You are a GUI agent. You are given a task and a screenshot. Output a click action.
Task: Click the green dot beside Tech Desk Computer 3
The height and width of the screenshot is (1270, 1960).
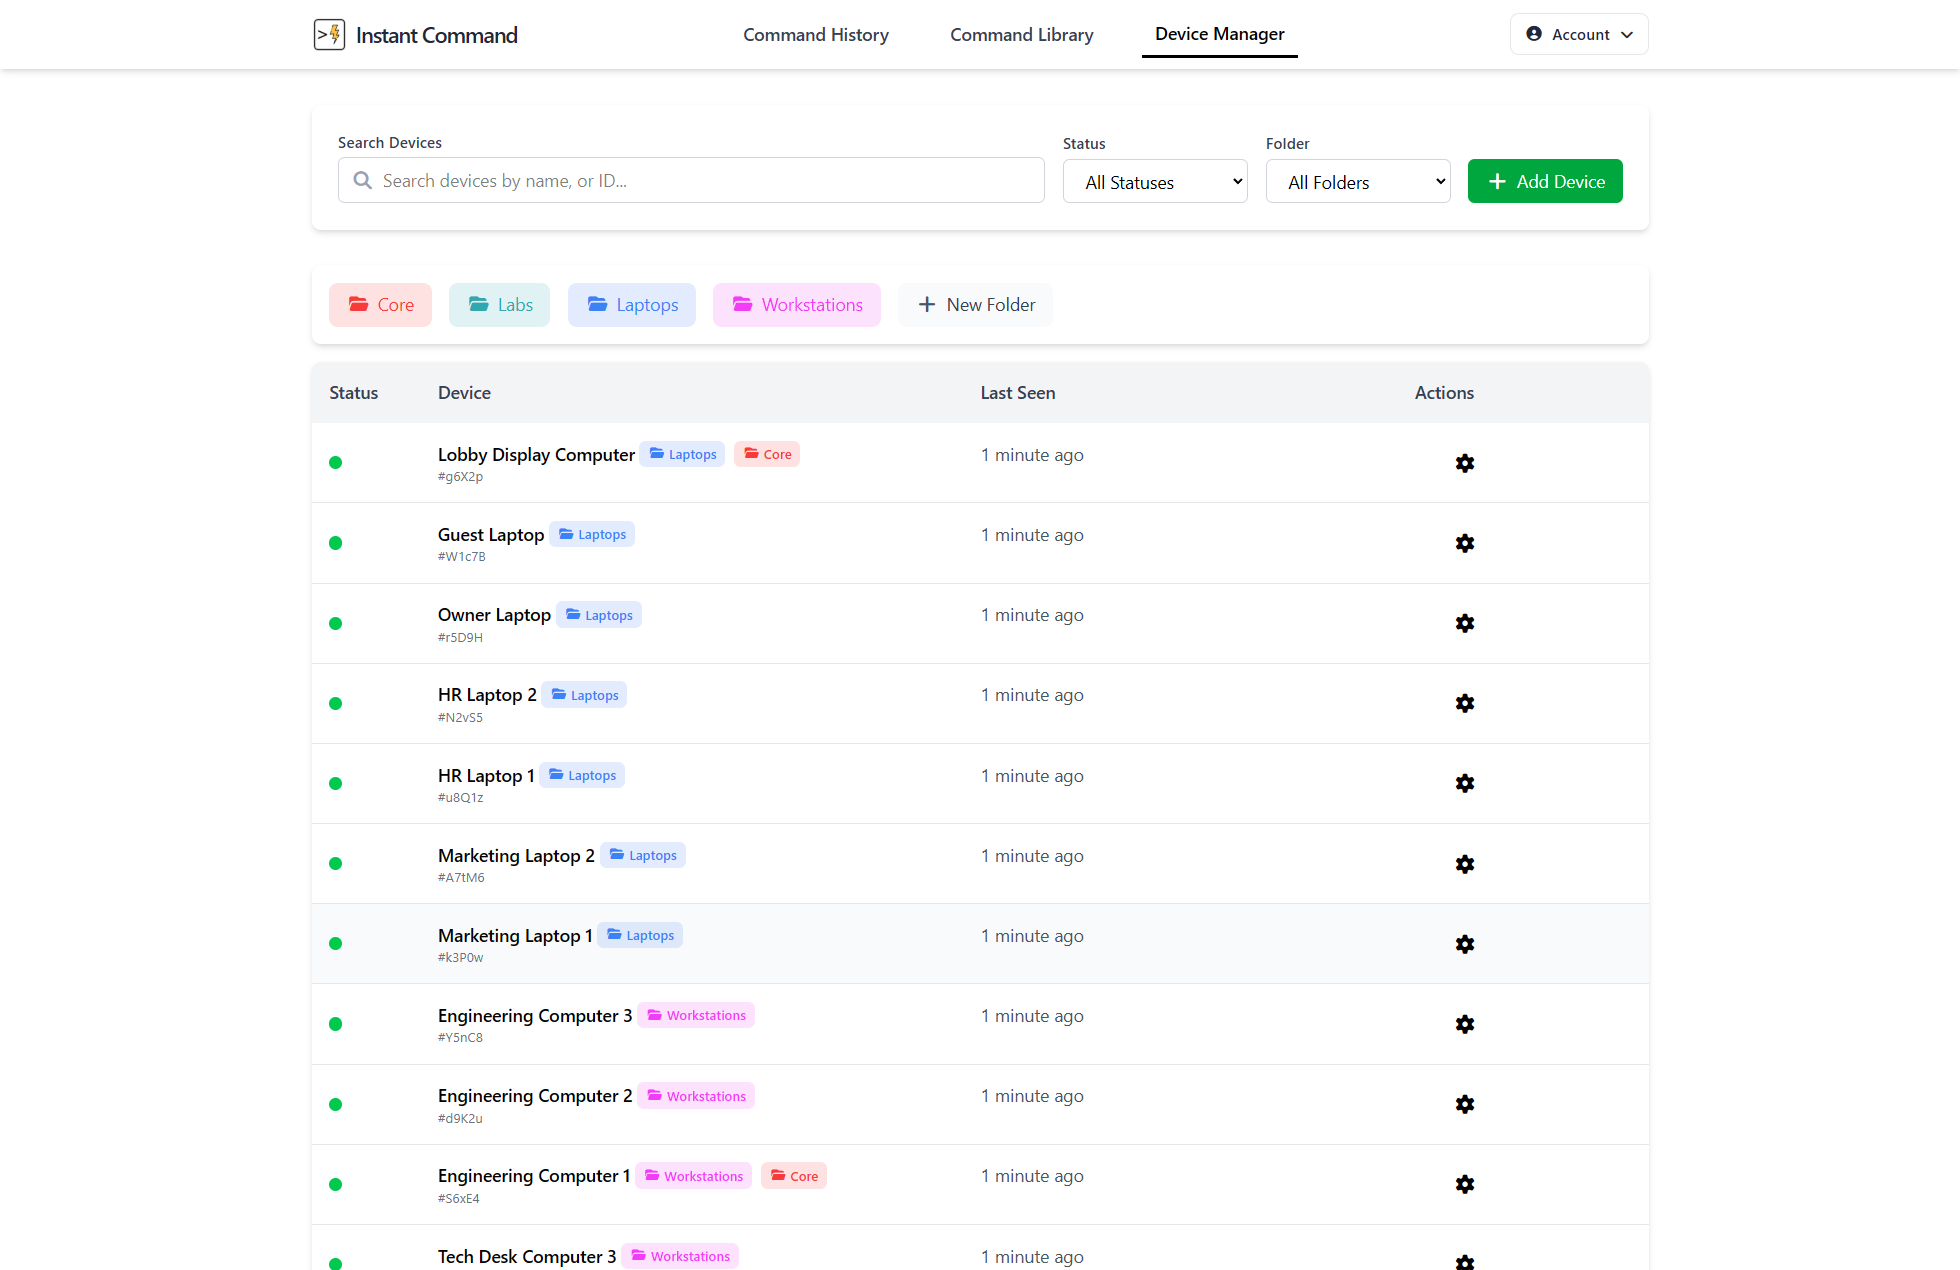coord(336,1263)
